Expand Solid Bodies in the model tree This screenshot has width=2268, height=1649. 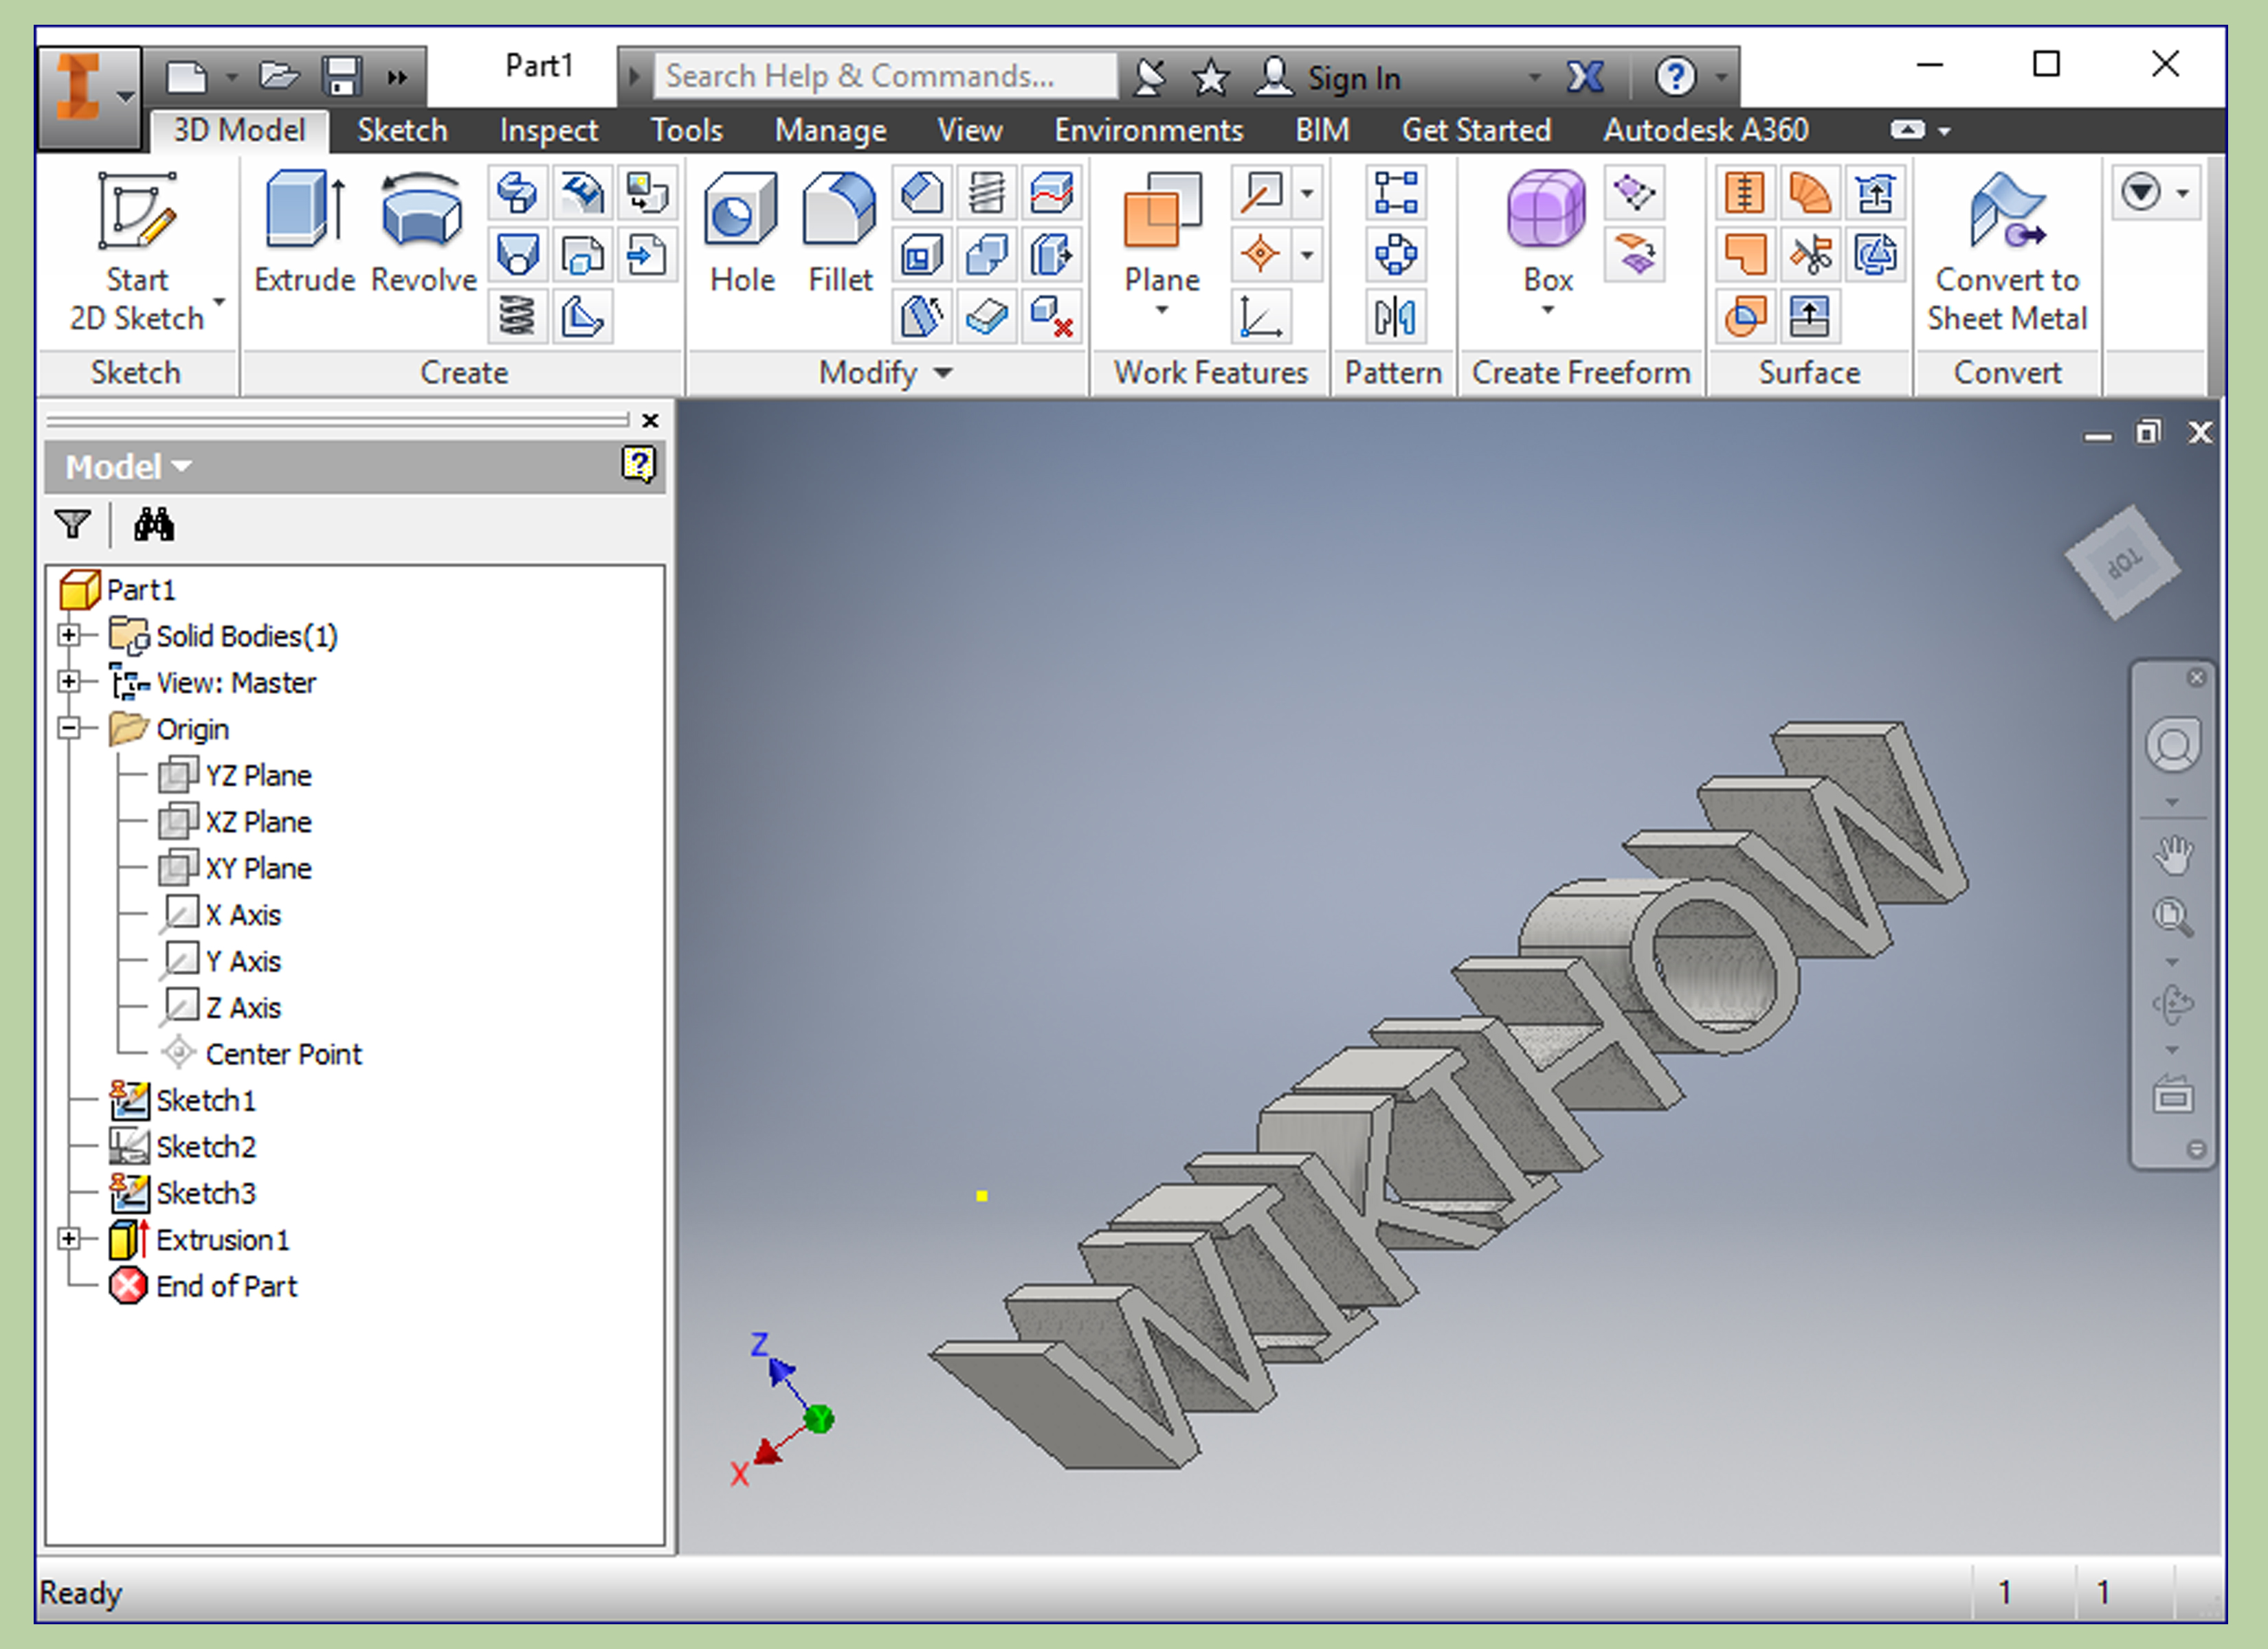[70, 635]
